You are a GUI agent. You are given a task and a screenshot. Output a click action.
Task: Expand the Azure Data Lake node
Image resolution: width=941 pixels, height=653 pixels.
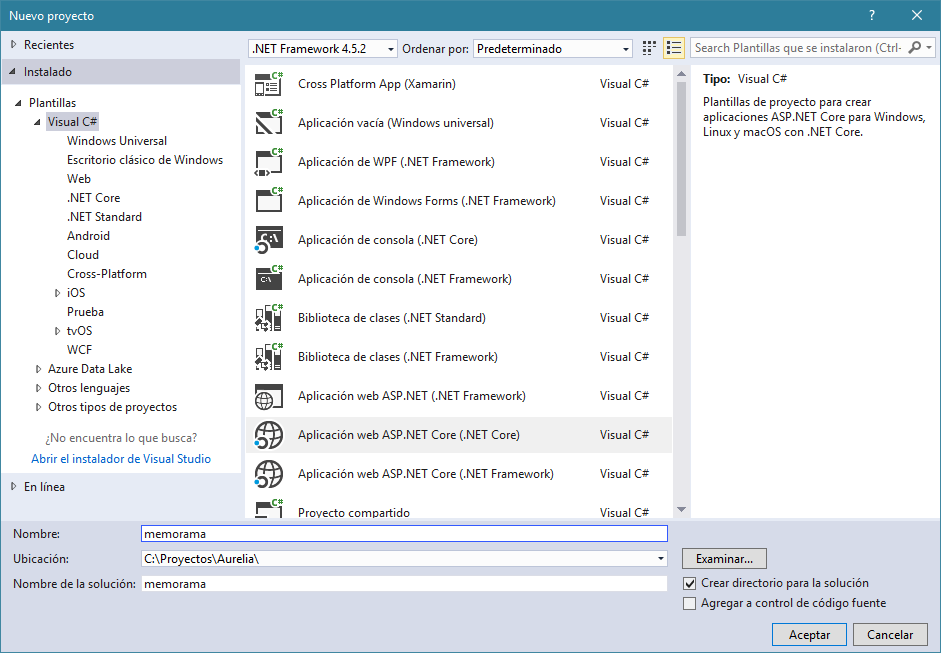click(x=38, y=369)
